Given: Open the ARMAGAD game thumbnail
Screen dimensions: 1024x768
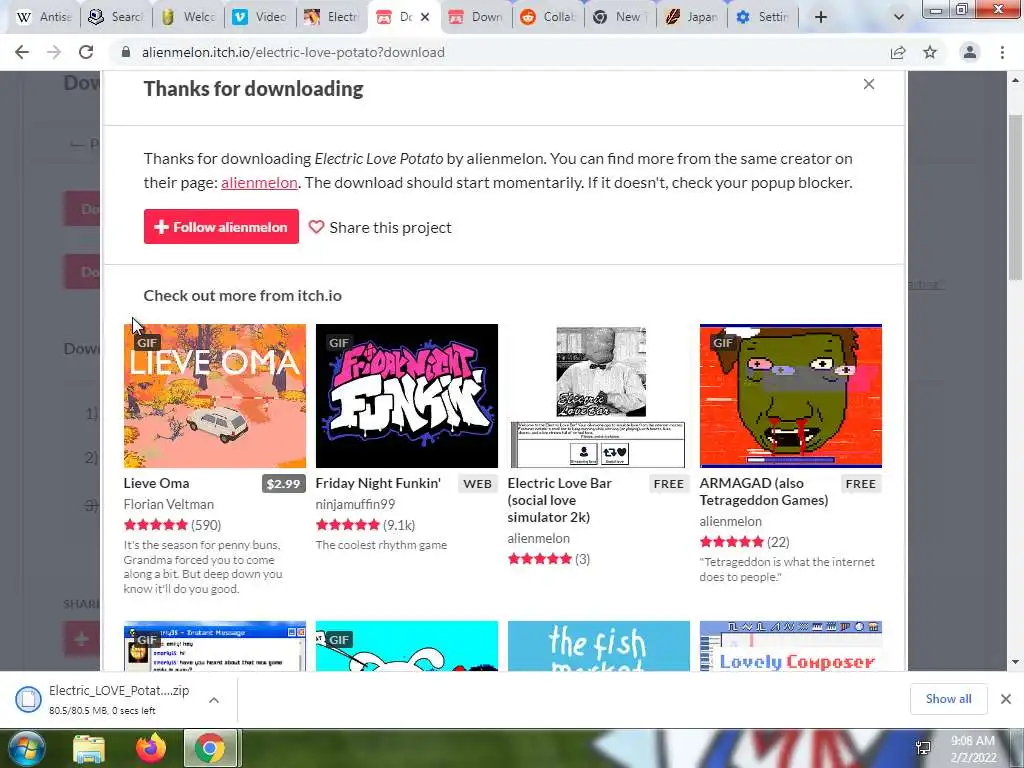Looking at the screenshot, I should click(791, 396).
